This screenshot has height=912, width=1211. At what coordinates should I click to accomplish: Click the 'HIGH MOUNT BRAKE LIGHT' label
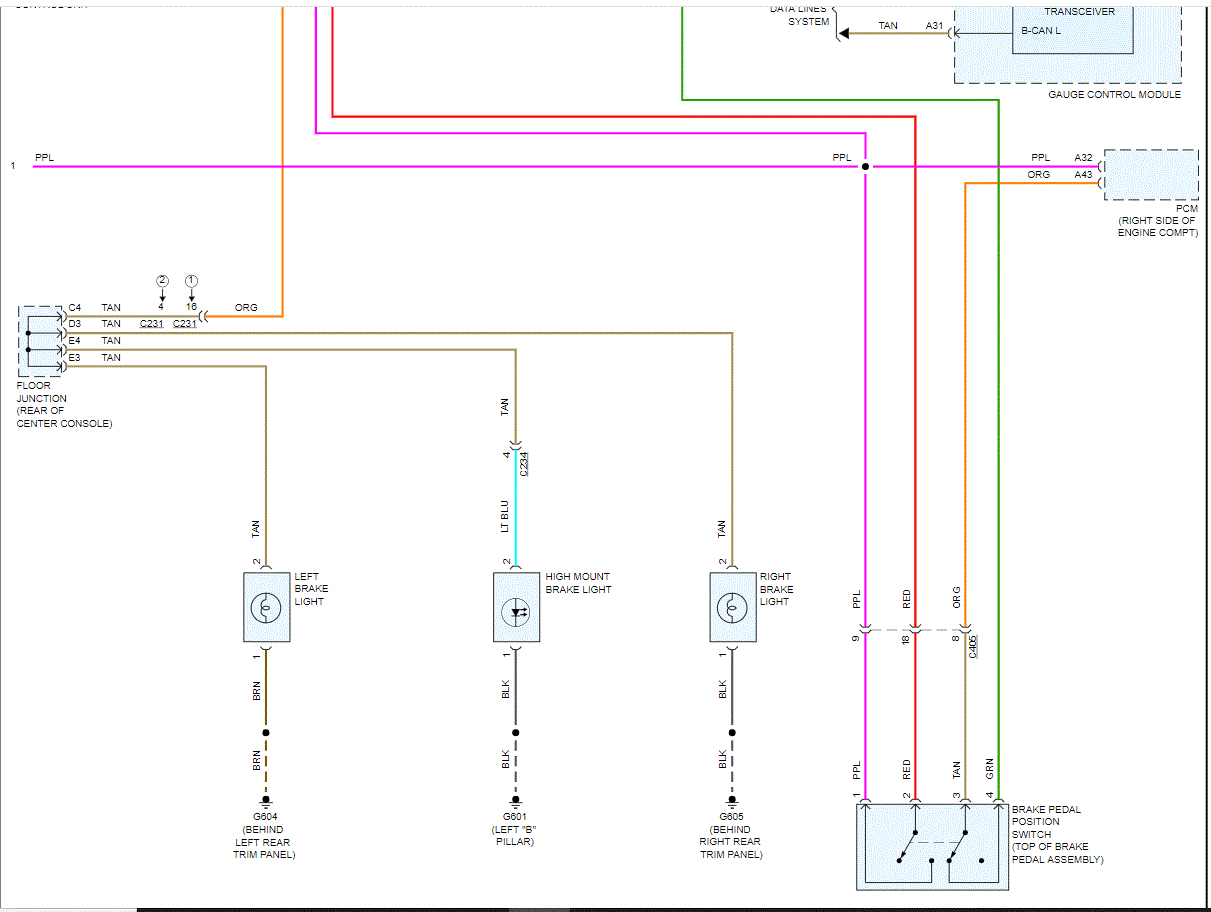(x=578, y=583)
